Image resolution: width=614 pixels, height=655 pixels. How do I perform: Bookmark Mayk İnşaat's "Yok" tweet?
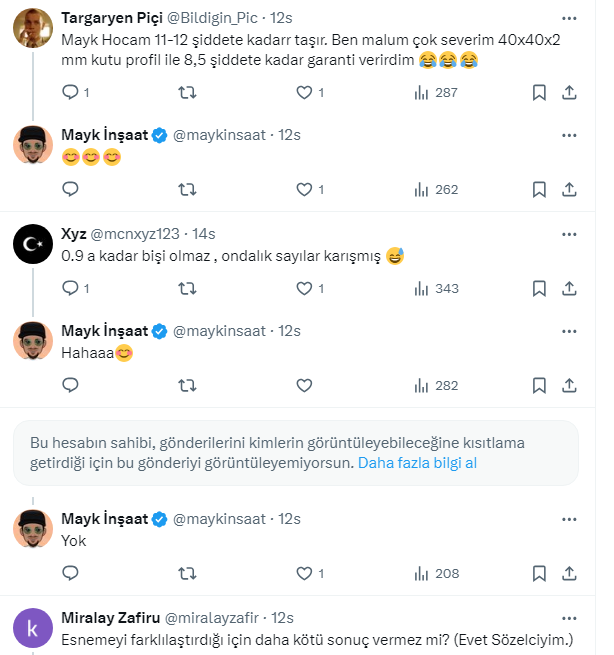point(539,573)
